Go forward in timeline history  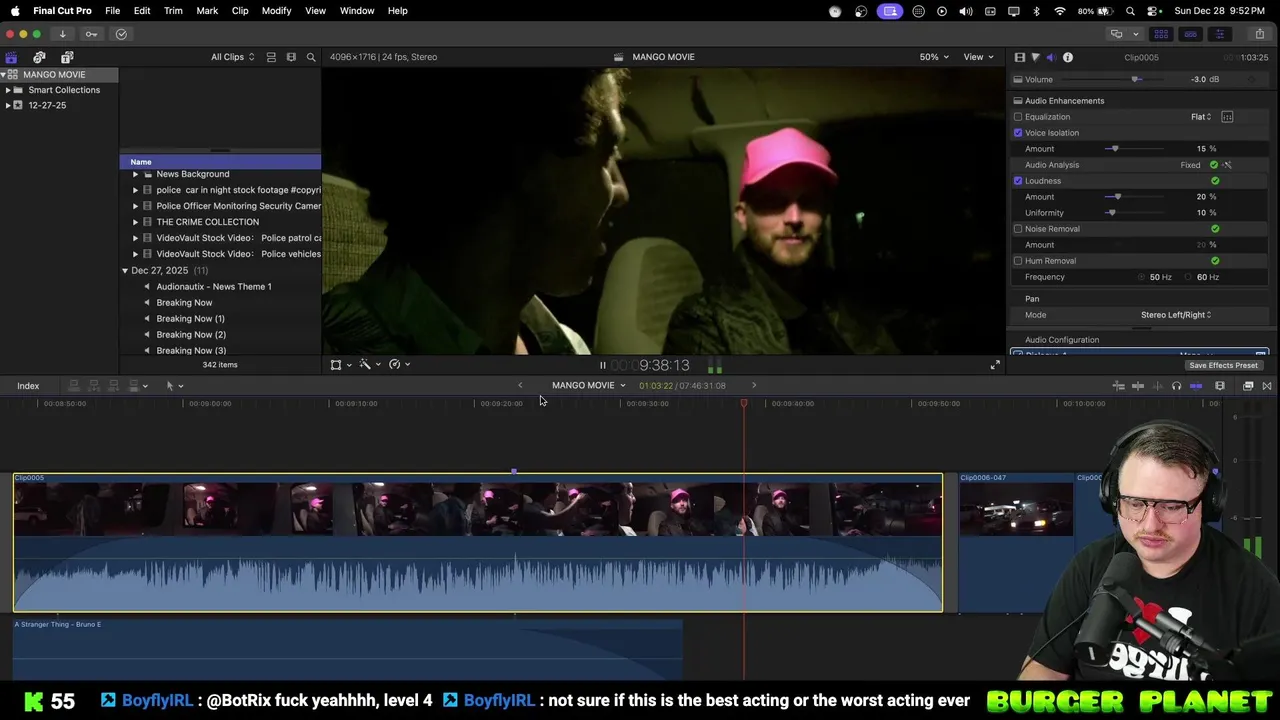[754, 386]
